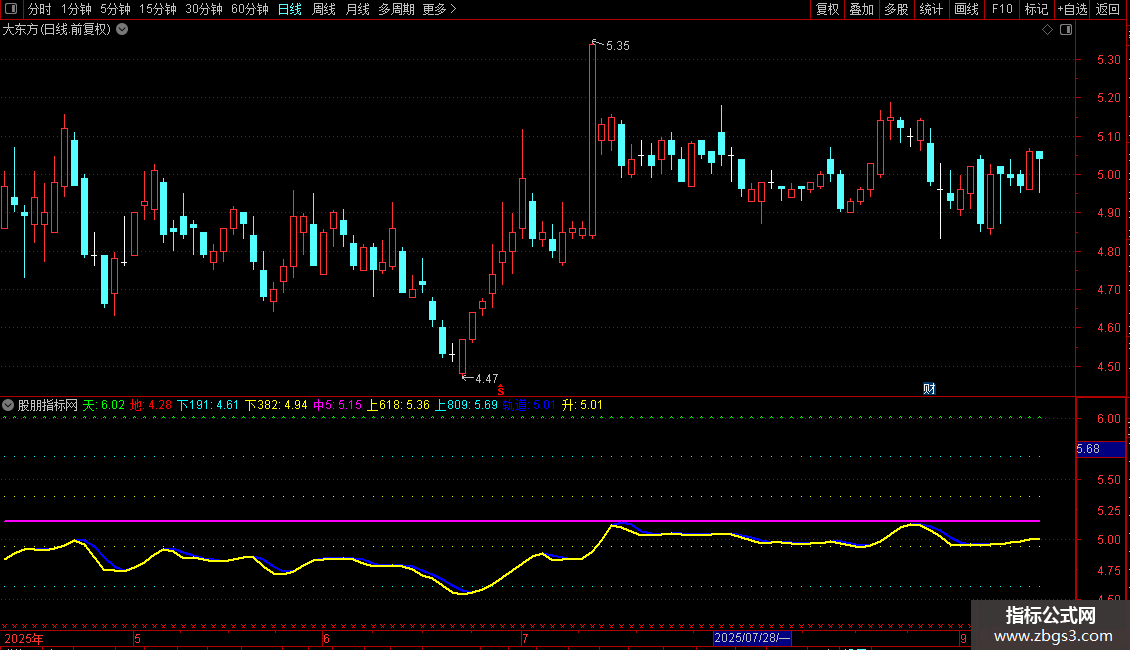
Task: Click the 统计 statistics button
Action: point(931,9)
